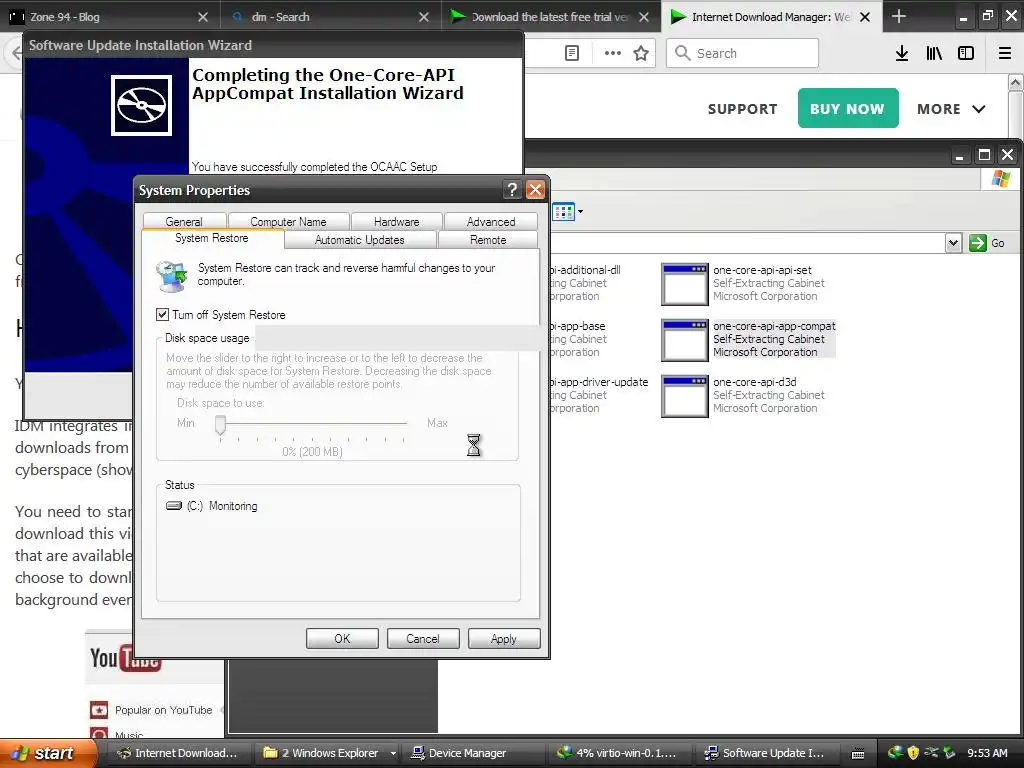Close the dm - Search tab

click(x=424, y=17)
